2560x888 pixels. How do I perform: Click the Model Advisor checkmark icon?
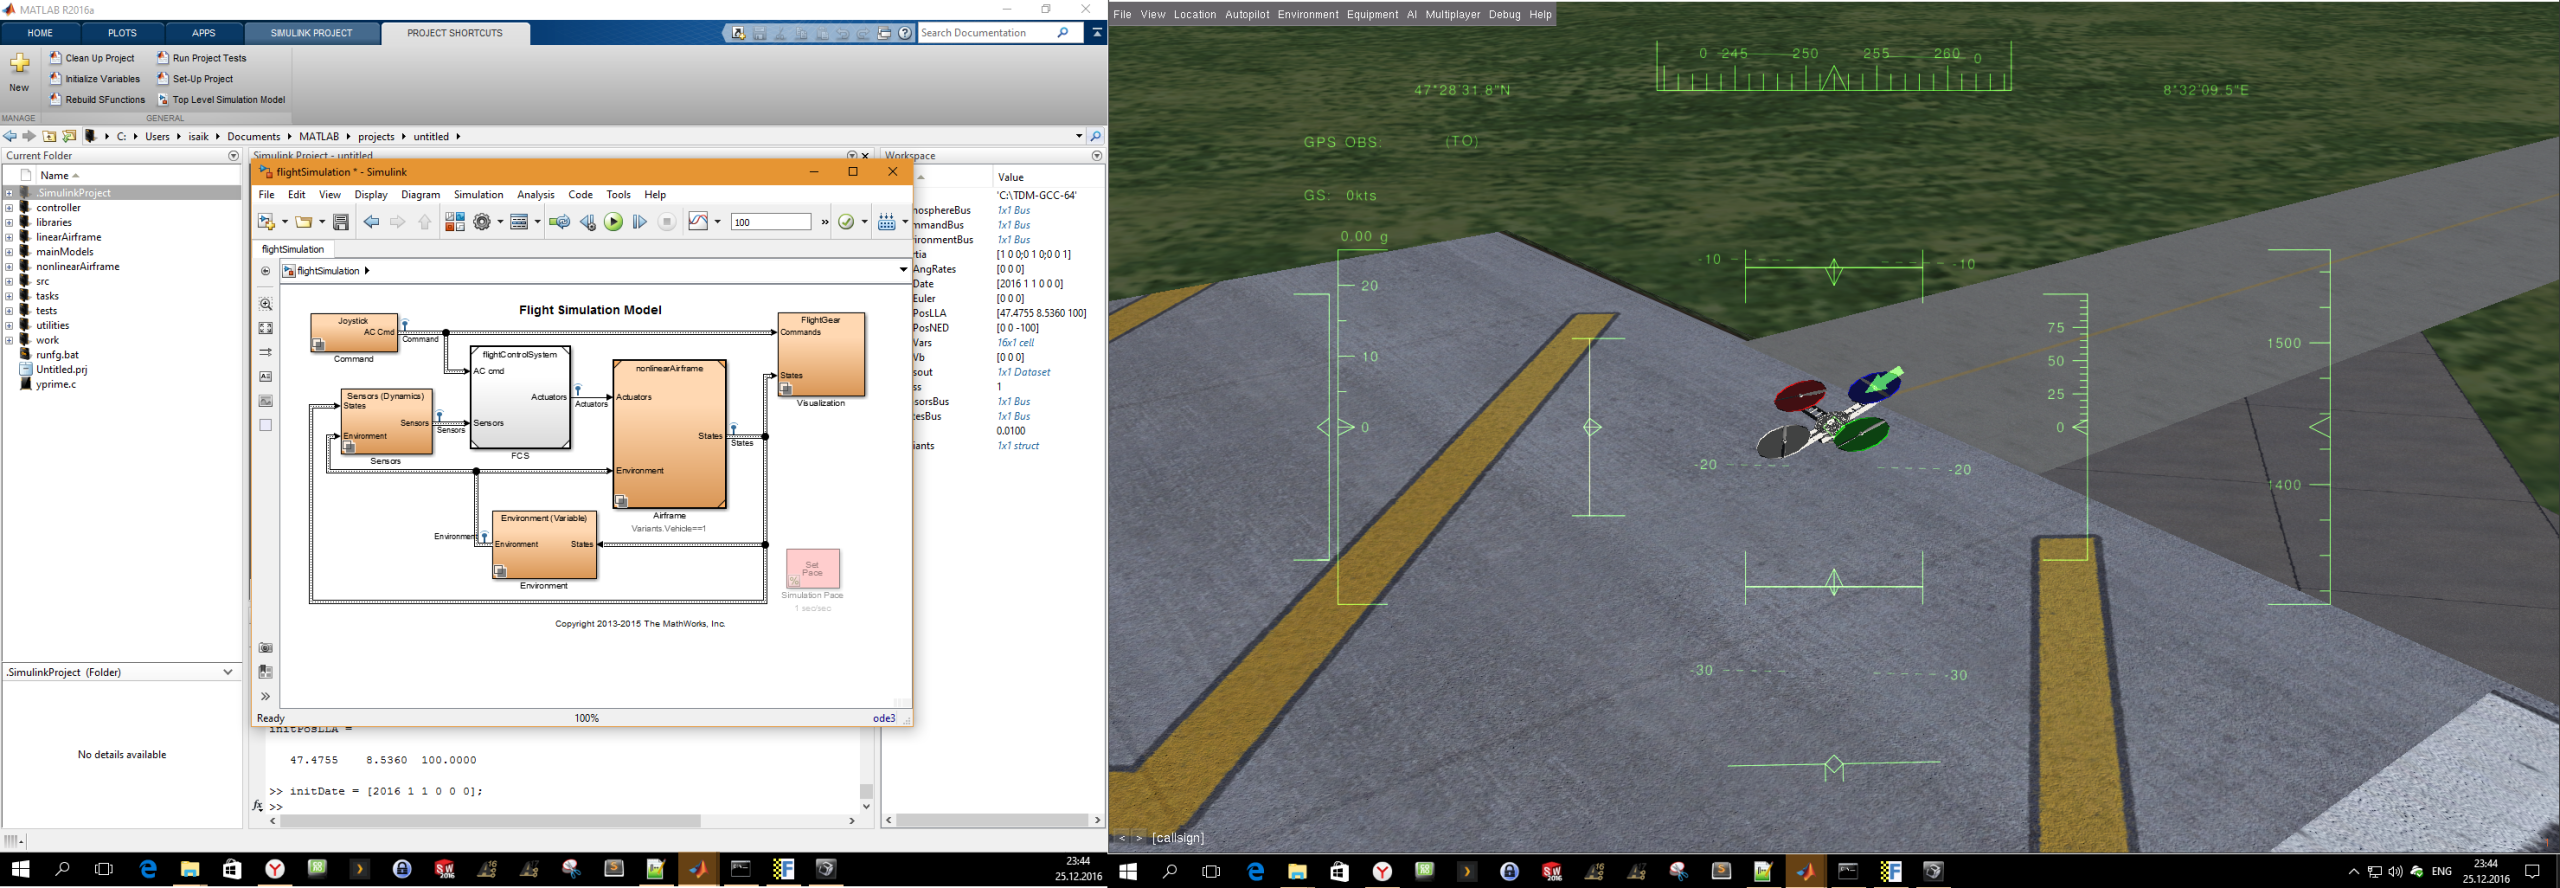click(846, 222)
